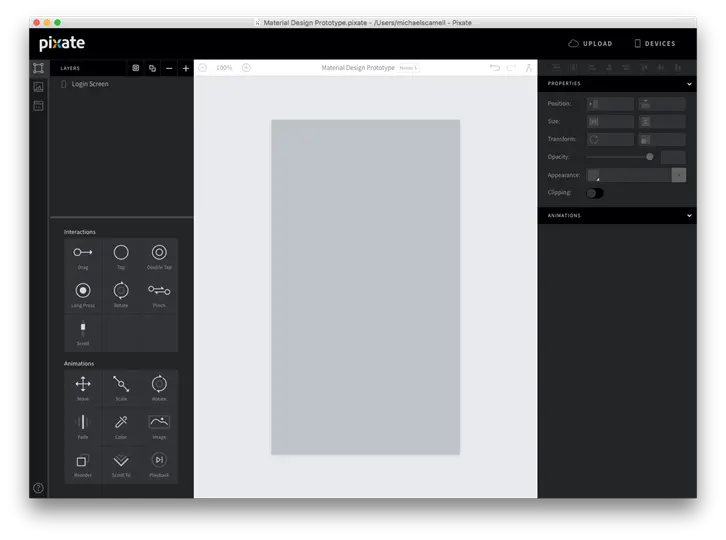The height and width of the screenshot is (540, 726).
Task: Pick the Scroll To animation
Action: [x=121, y=465]
